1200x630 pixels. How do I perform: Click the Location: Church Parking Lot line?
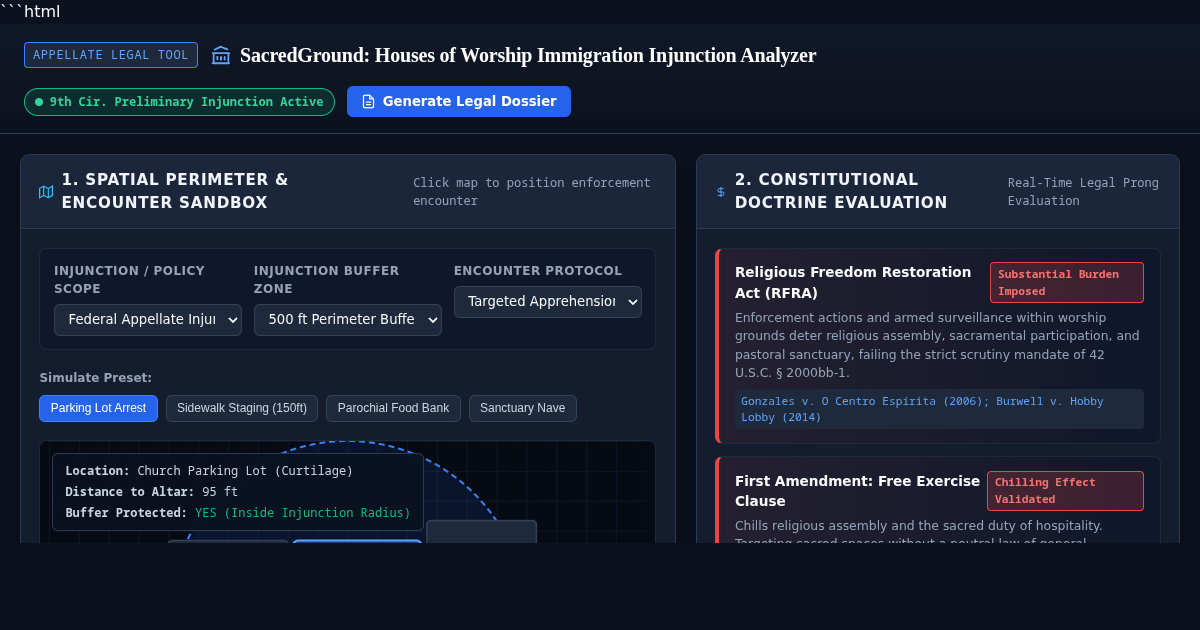pyautogui.click(x=209, y=471)
